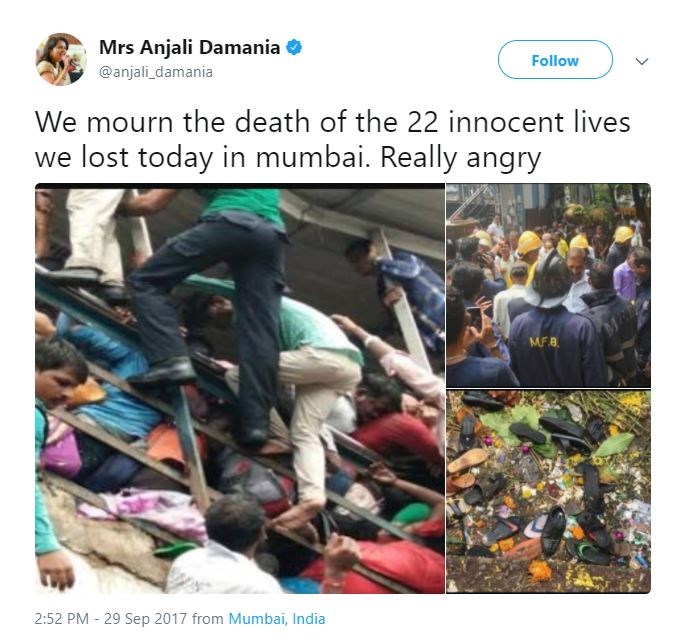
Task: Click the "Really angry" text in tweet
Action: click(461, 157)
